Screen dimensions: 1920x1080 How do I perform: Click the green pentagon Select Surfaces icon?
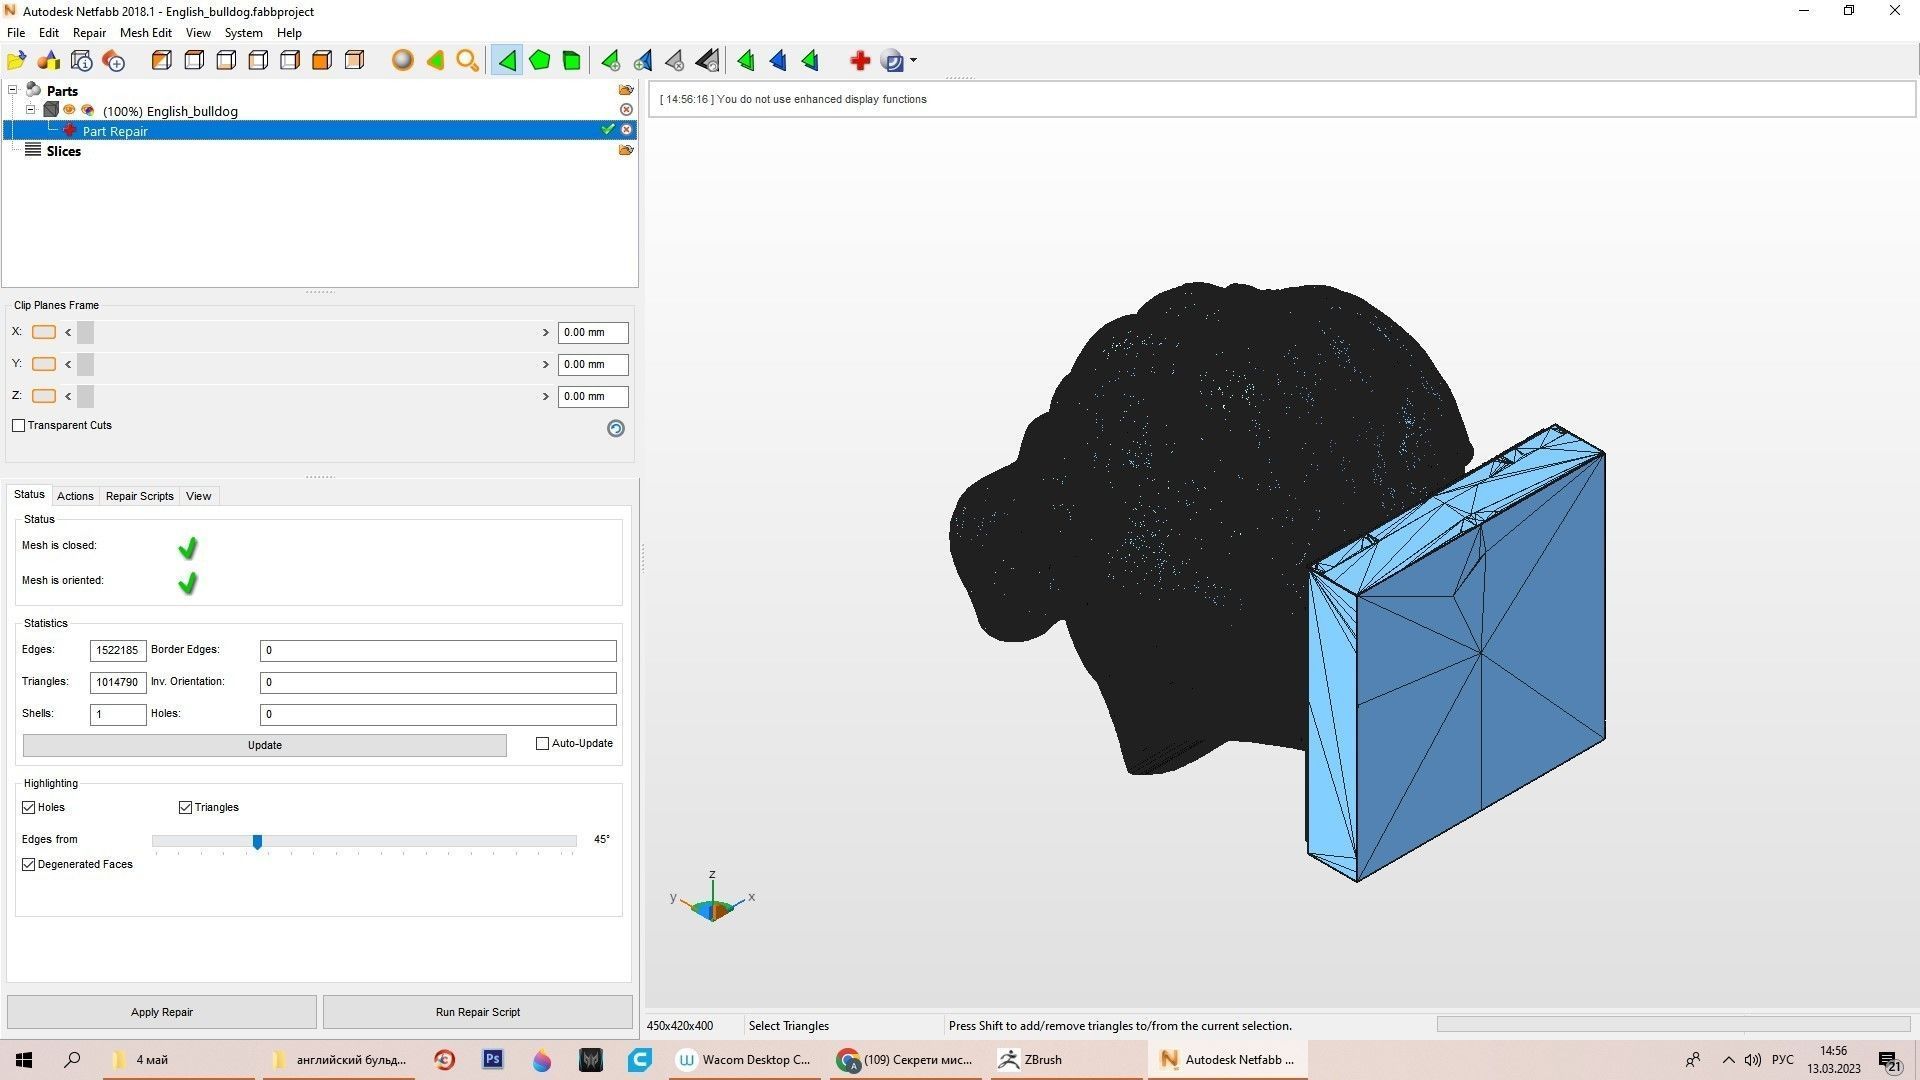(x=540, y=61)
